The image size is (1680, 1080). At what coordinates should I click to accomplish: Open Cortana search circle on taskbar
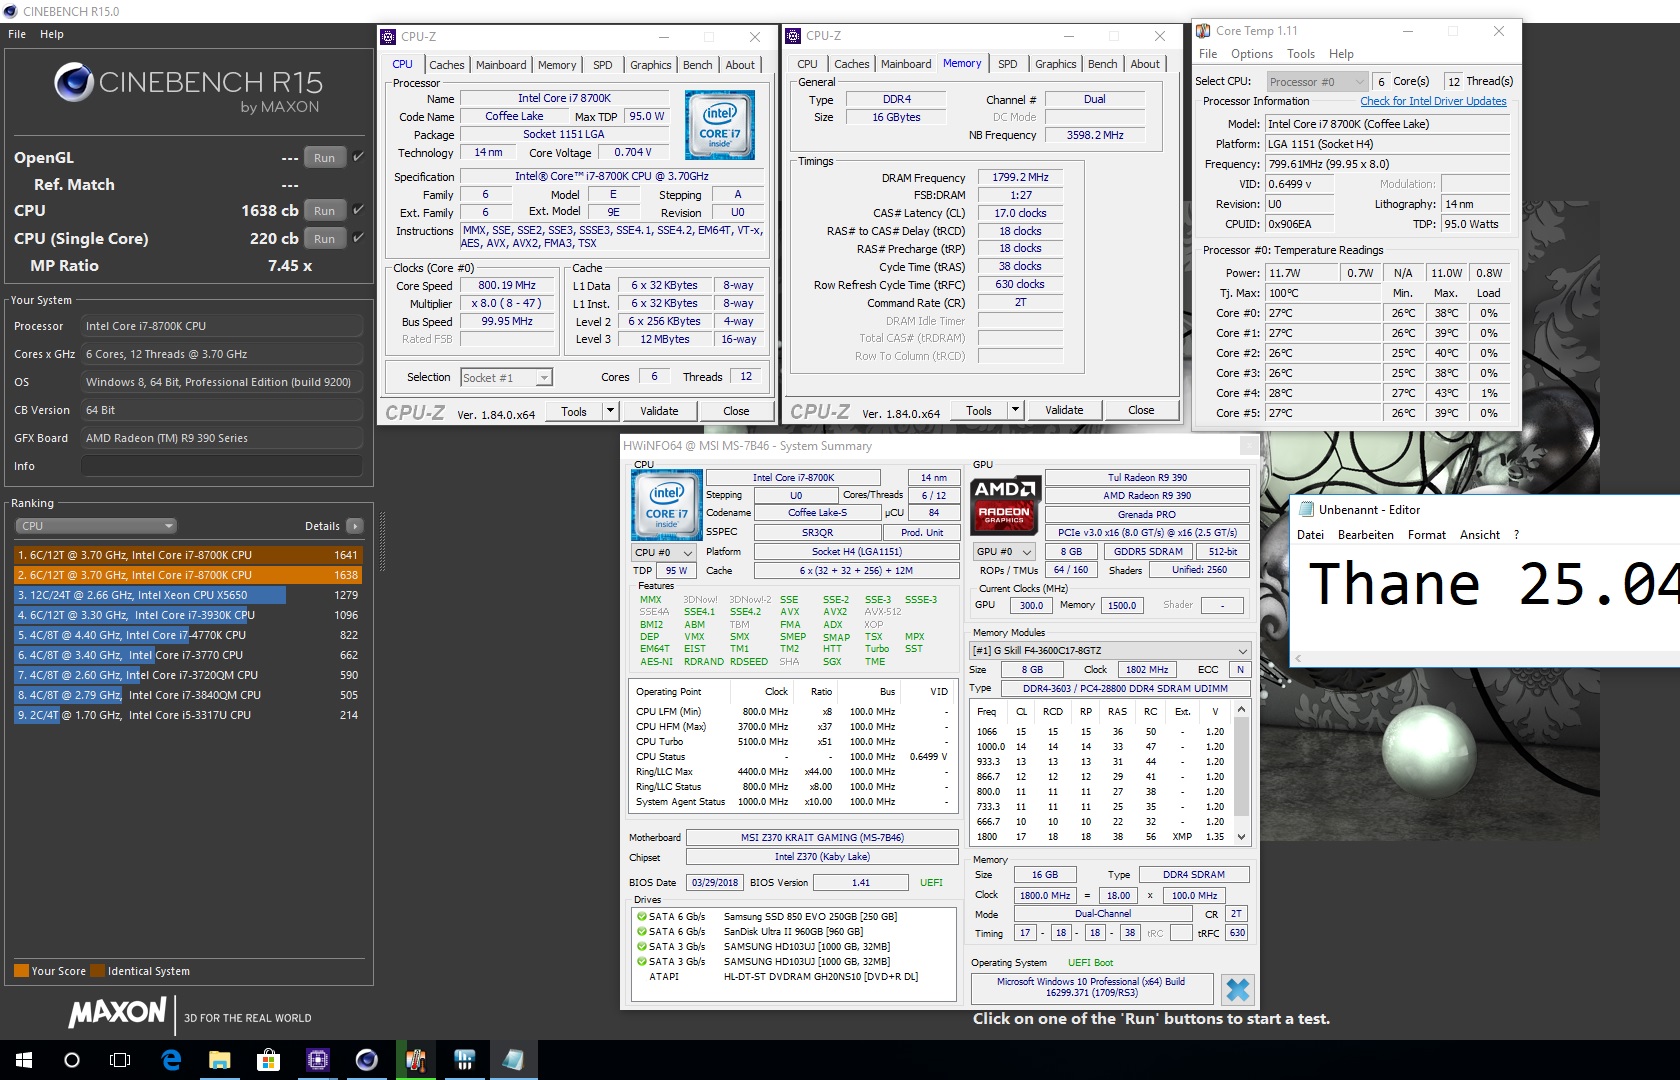[x=72, y=1060]
